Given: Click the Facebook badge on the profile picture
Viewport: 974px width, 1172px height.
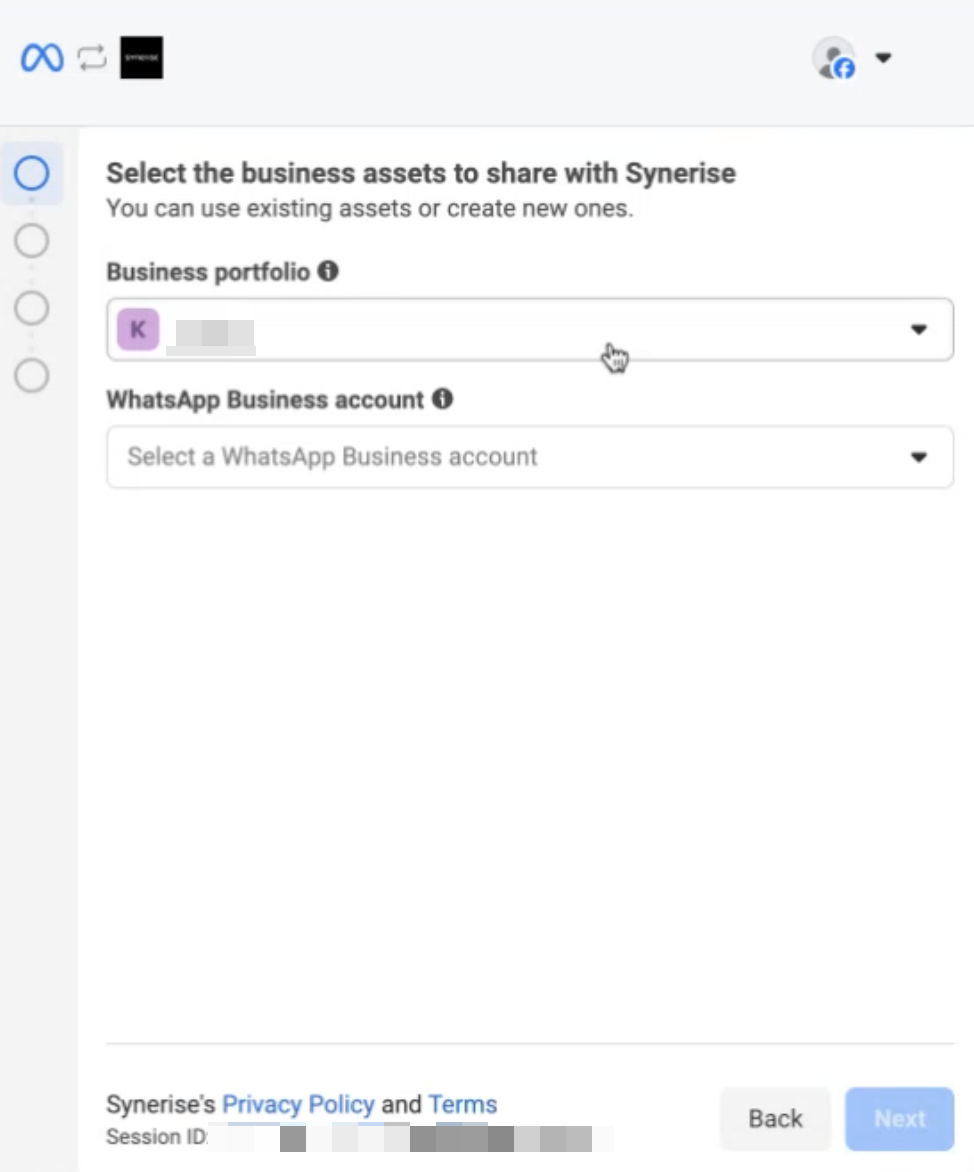Looking at the screenshot, I should click(844, 70).
